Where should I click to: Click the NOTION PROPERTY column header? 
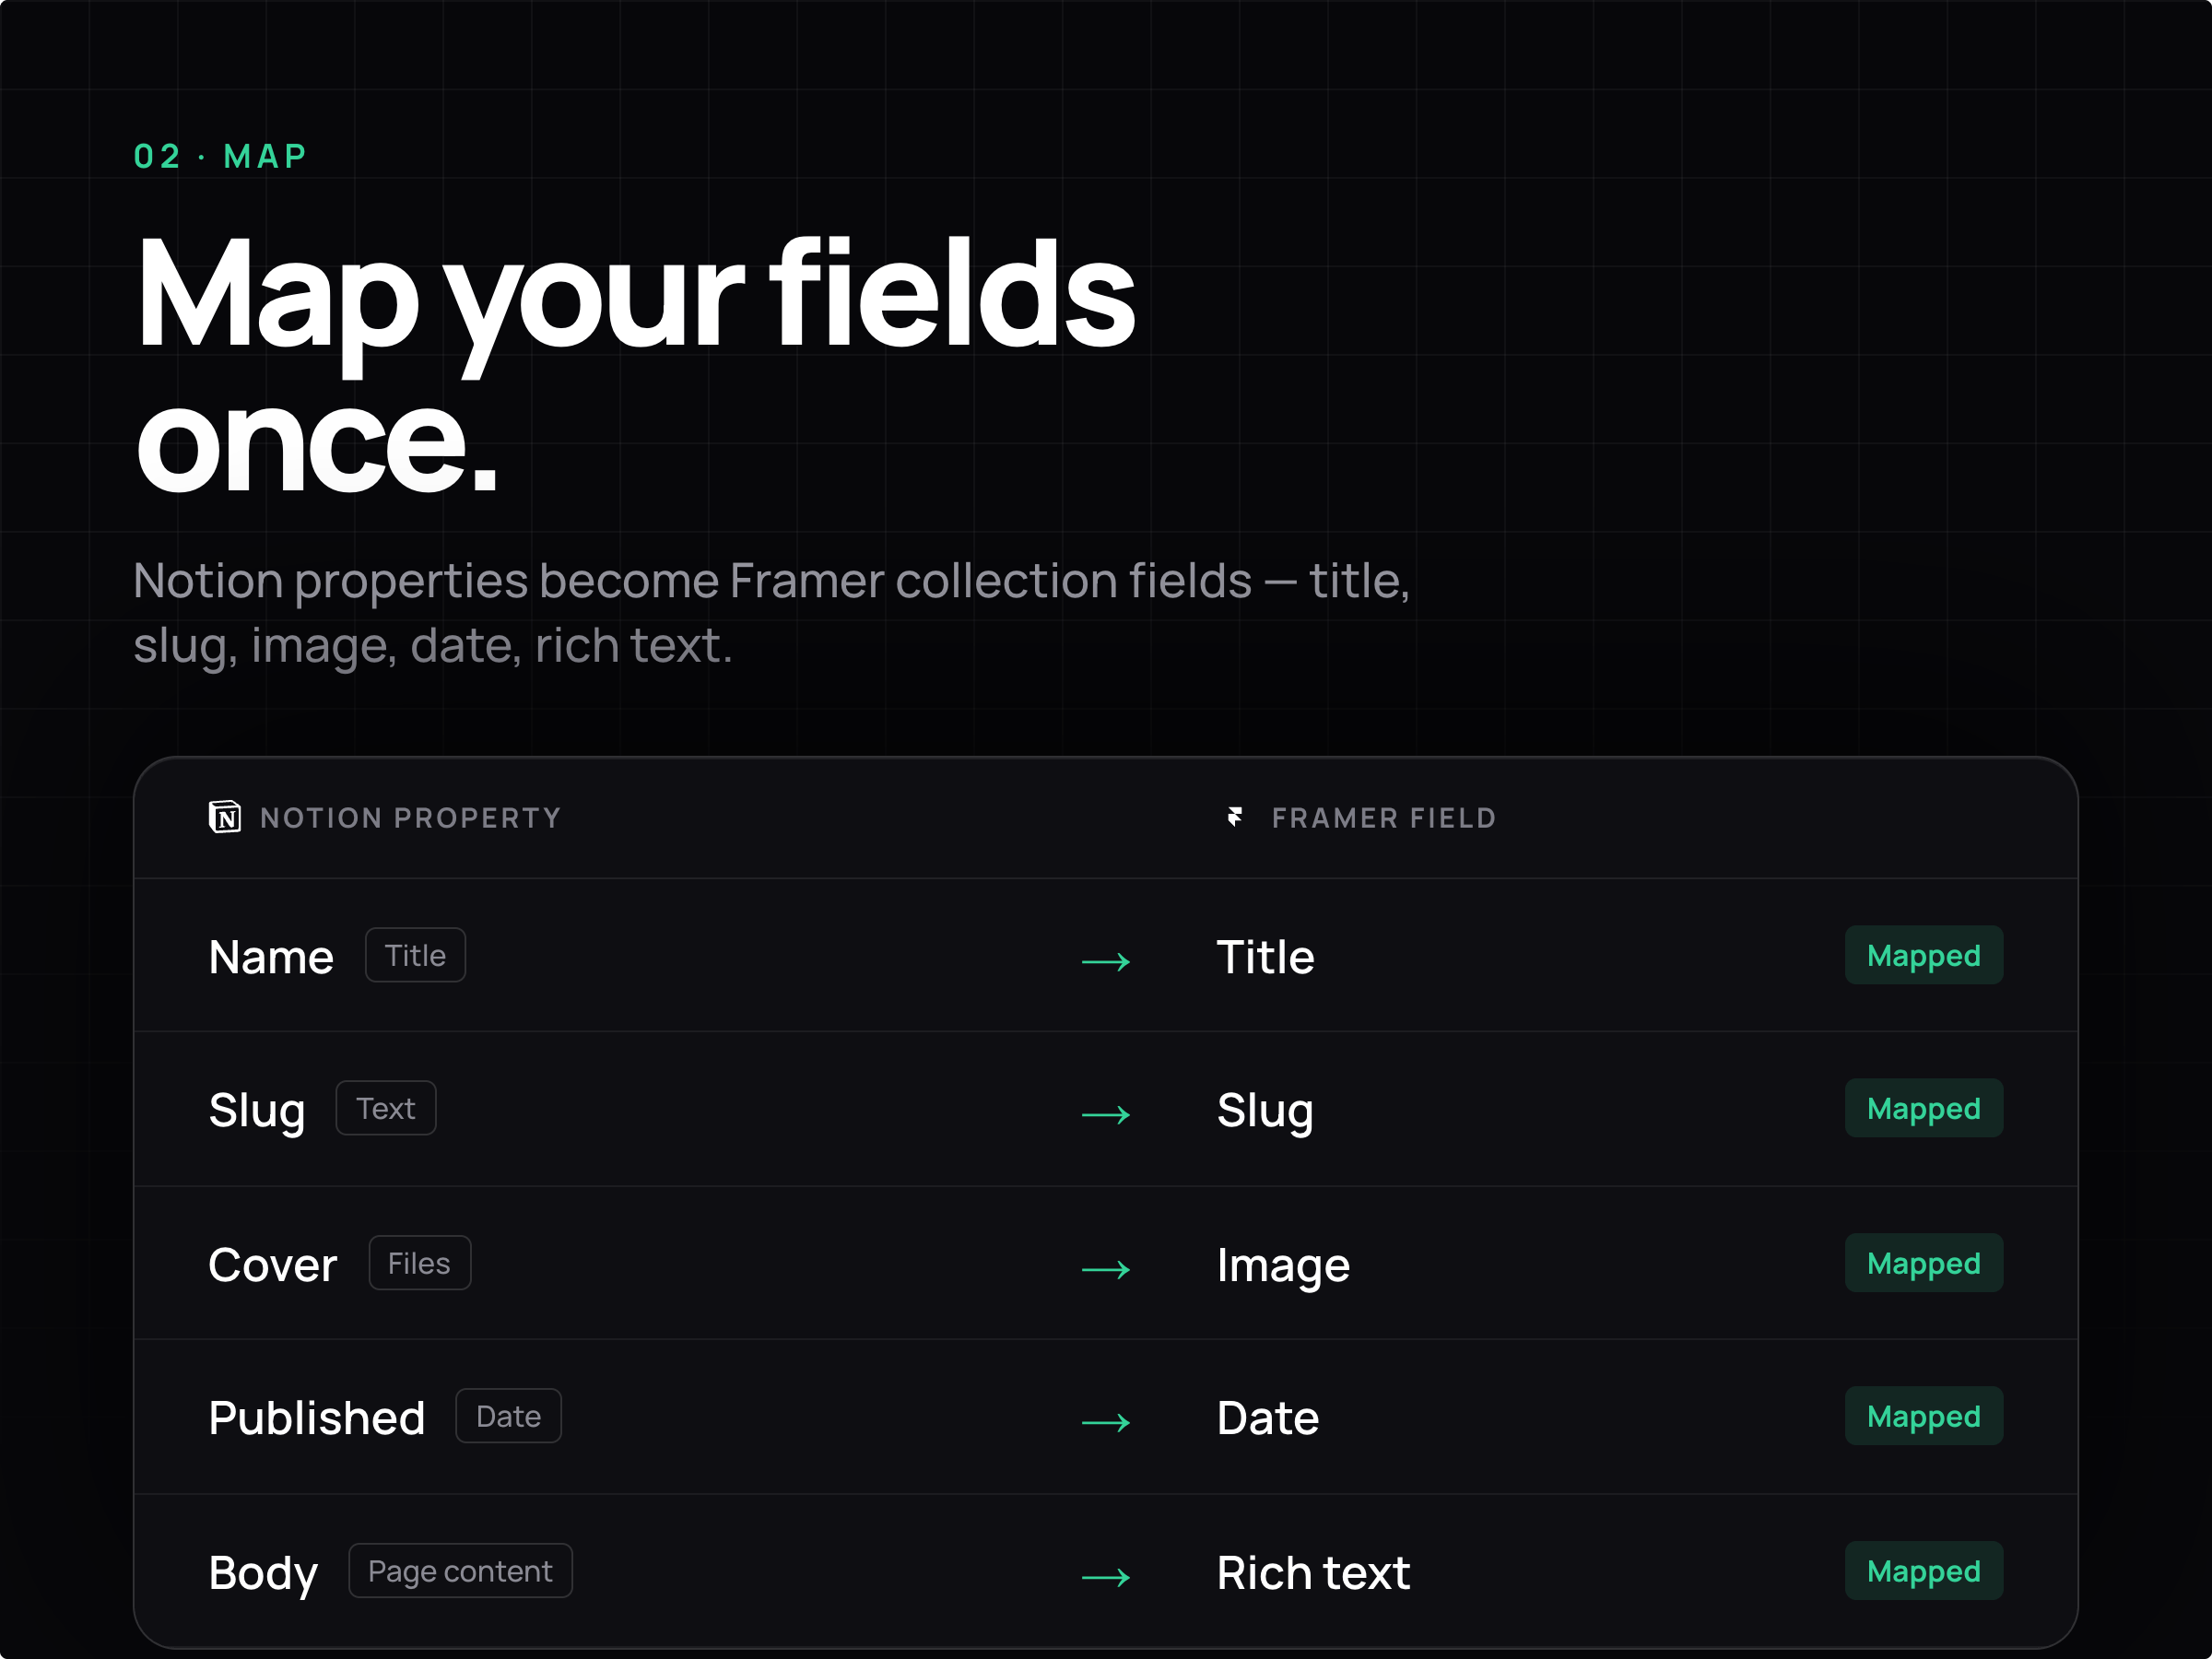(410, 818)
